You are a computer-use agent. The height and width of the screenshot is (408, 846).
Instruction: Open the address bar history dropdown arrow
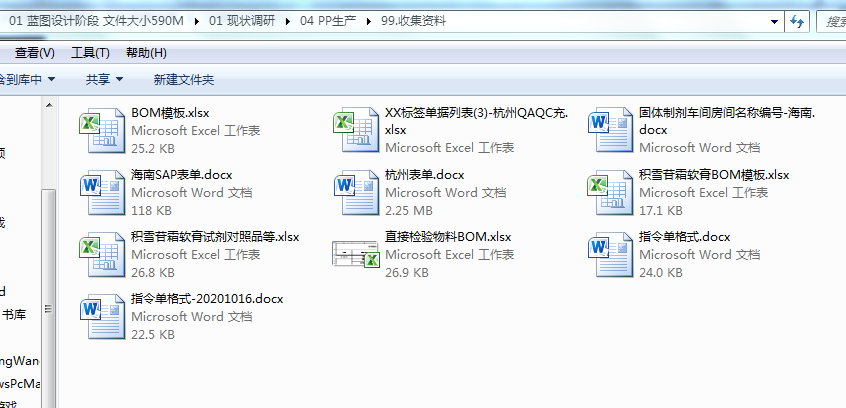tap(772, 21)
